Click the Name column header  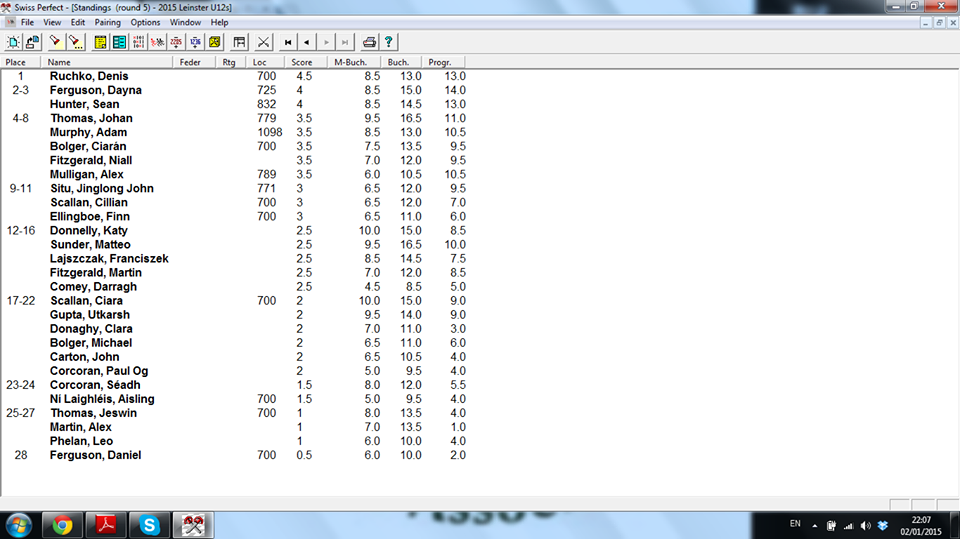[x=59, y=62]
